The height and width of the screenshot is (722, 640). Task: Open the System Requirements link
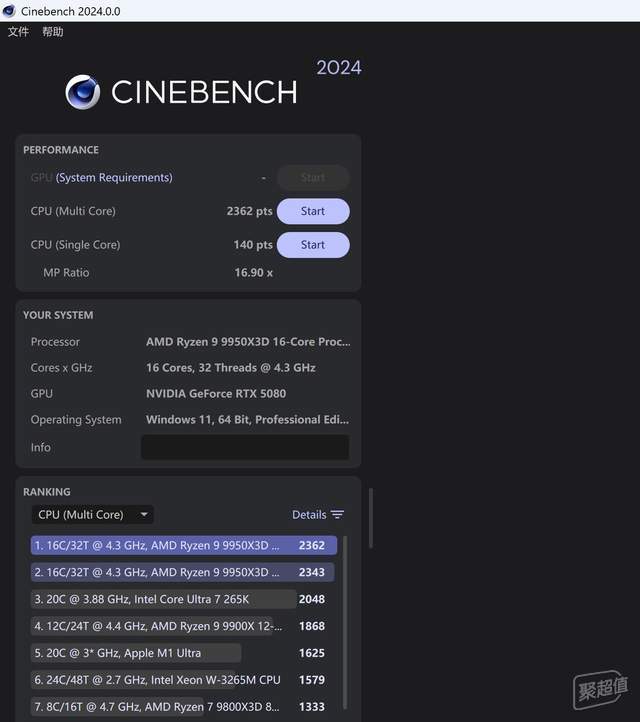pyautogui.click(x=114, y=177)
